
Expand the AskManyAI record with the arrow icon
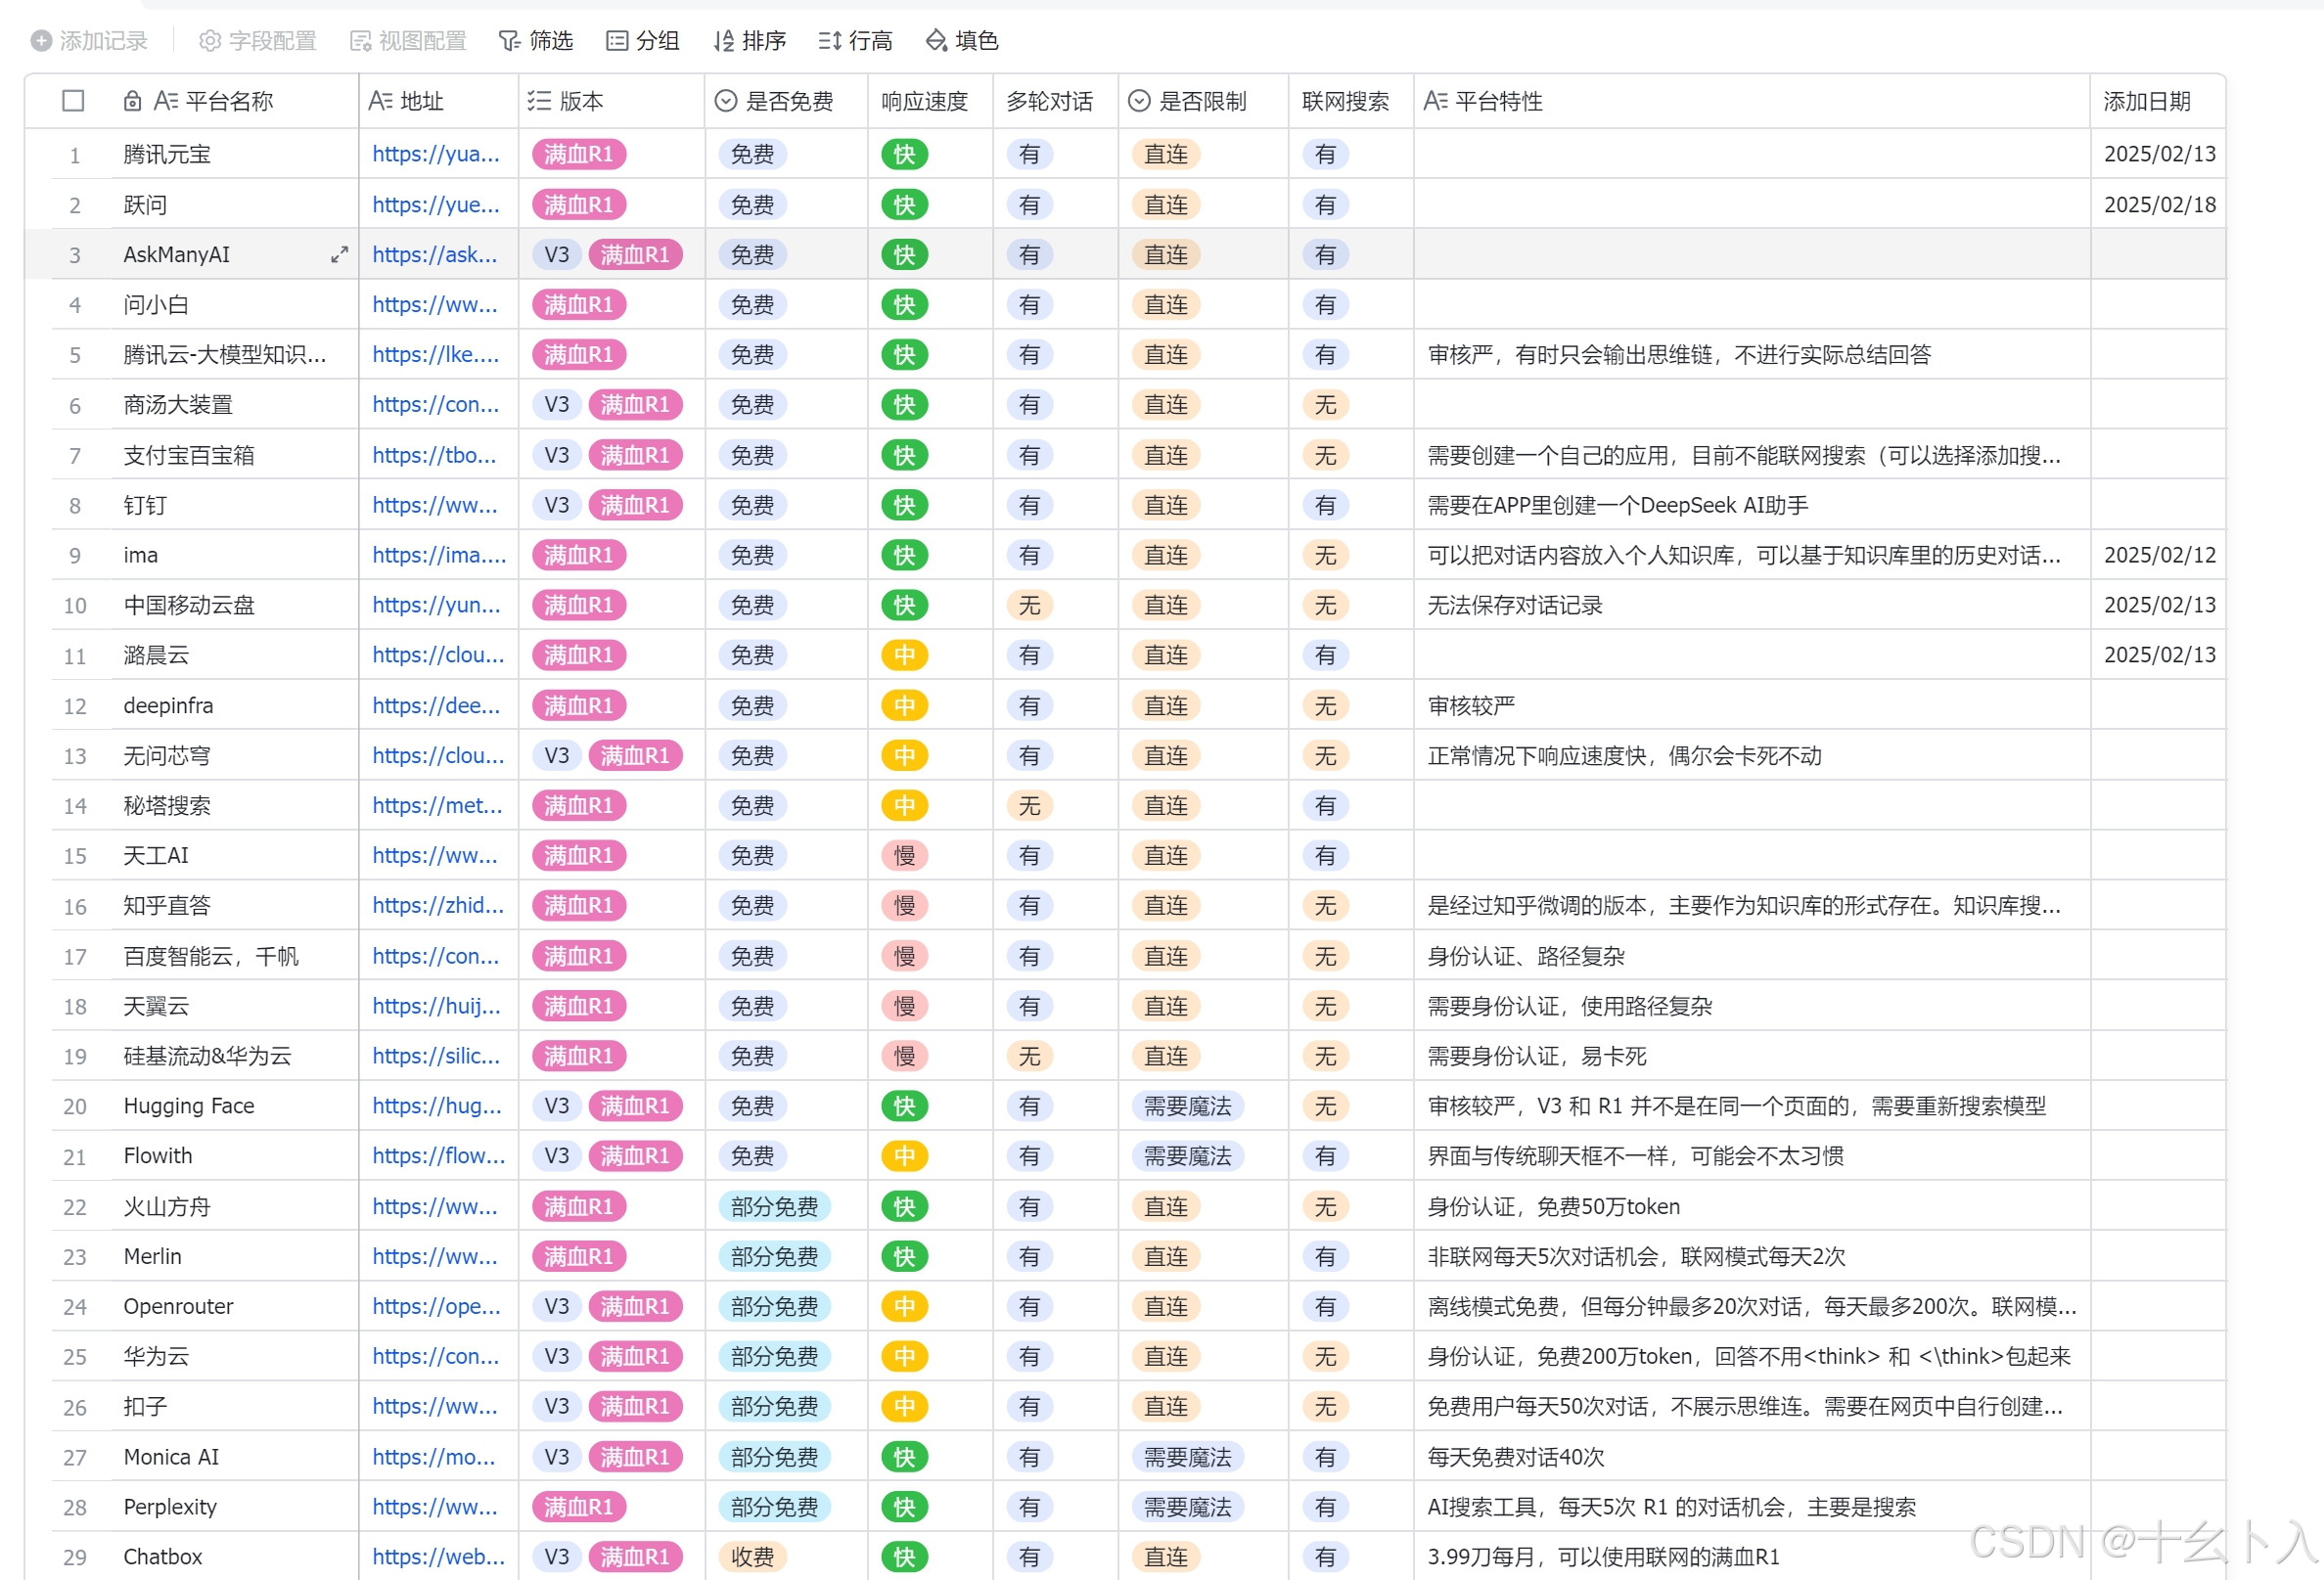click(x=340, y=255)
